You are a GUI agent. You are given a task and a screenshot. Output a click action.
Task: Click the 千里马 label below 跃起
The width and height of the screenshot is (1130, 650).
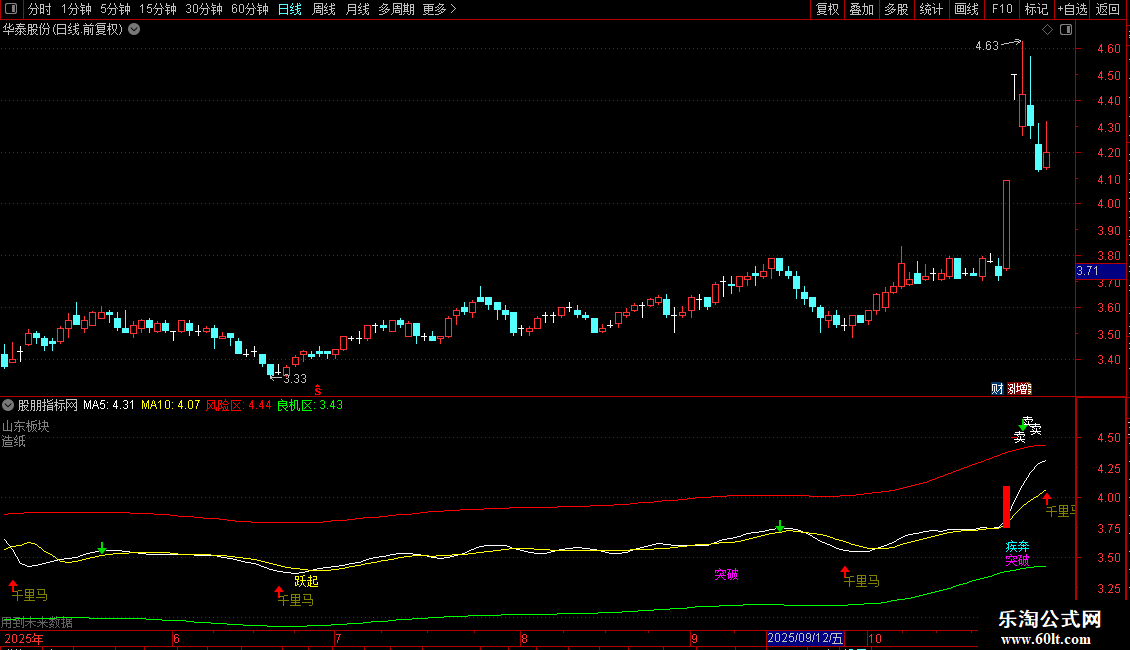(x=295, y=600)
